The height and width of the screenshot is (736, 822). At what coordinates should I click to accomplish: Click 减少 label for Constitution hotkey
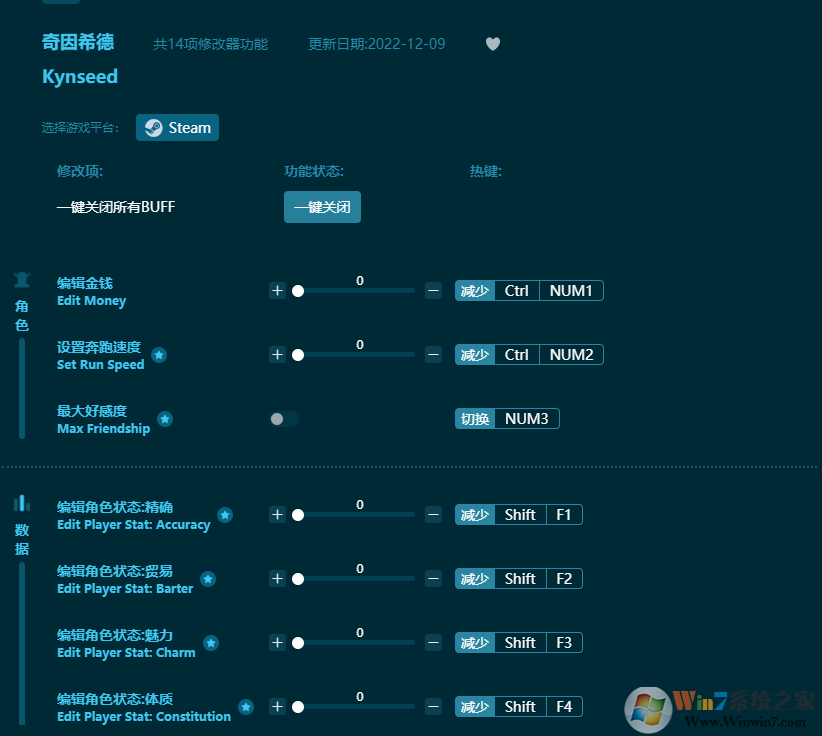(x=475, y=706)
